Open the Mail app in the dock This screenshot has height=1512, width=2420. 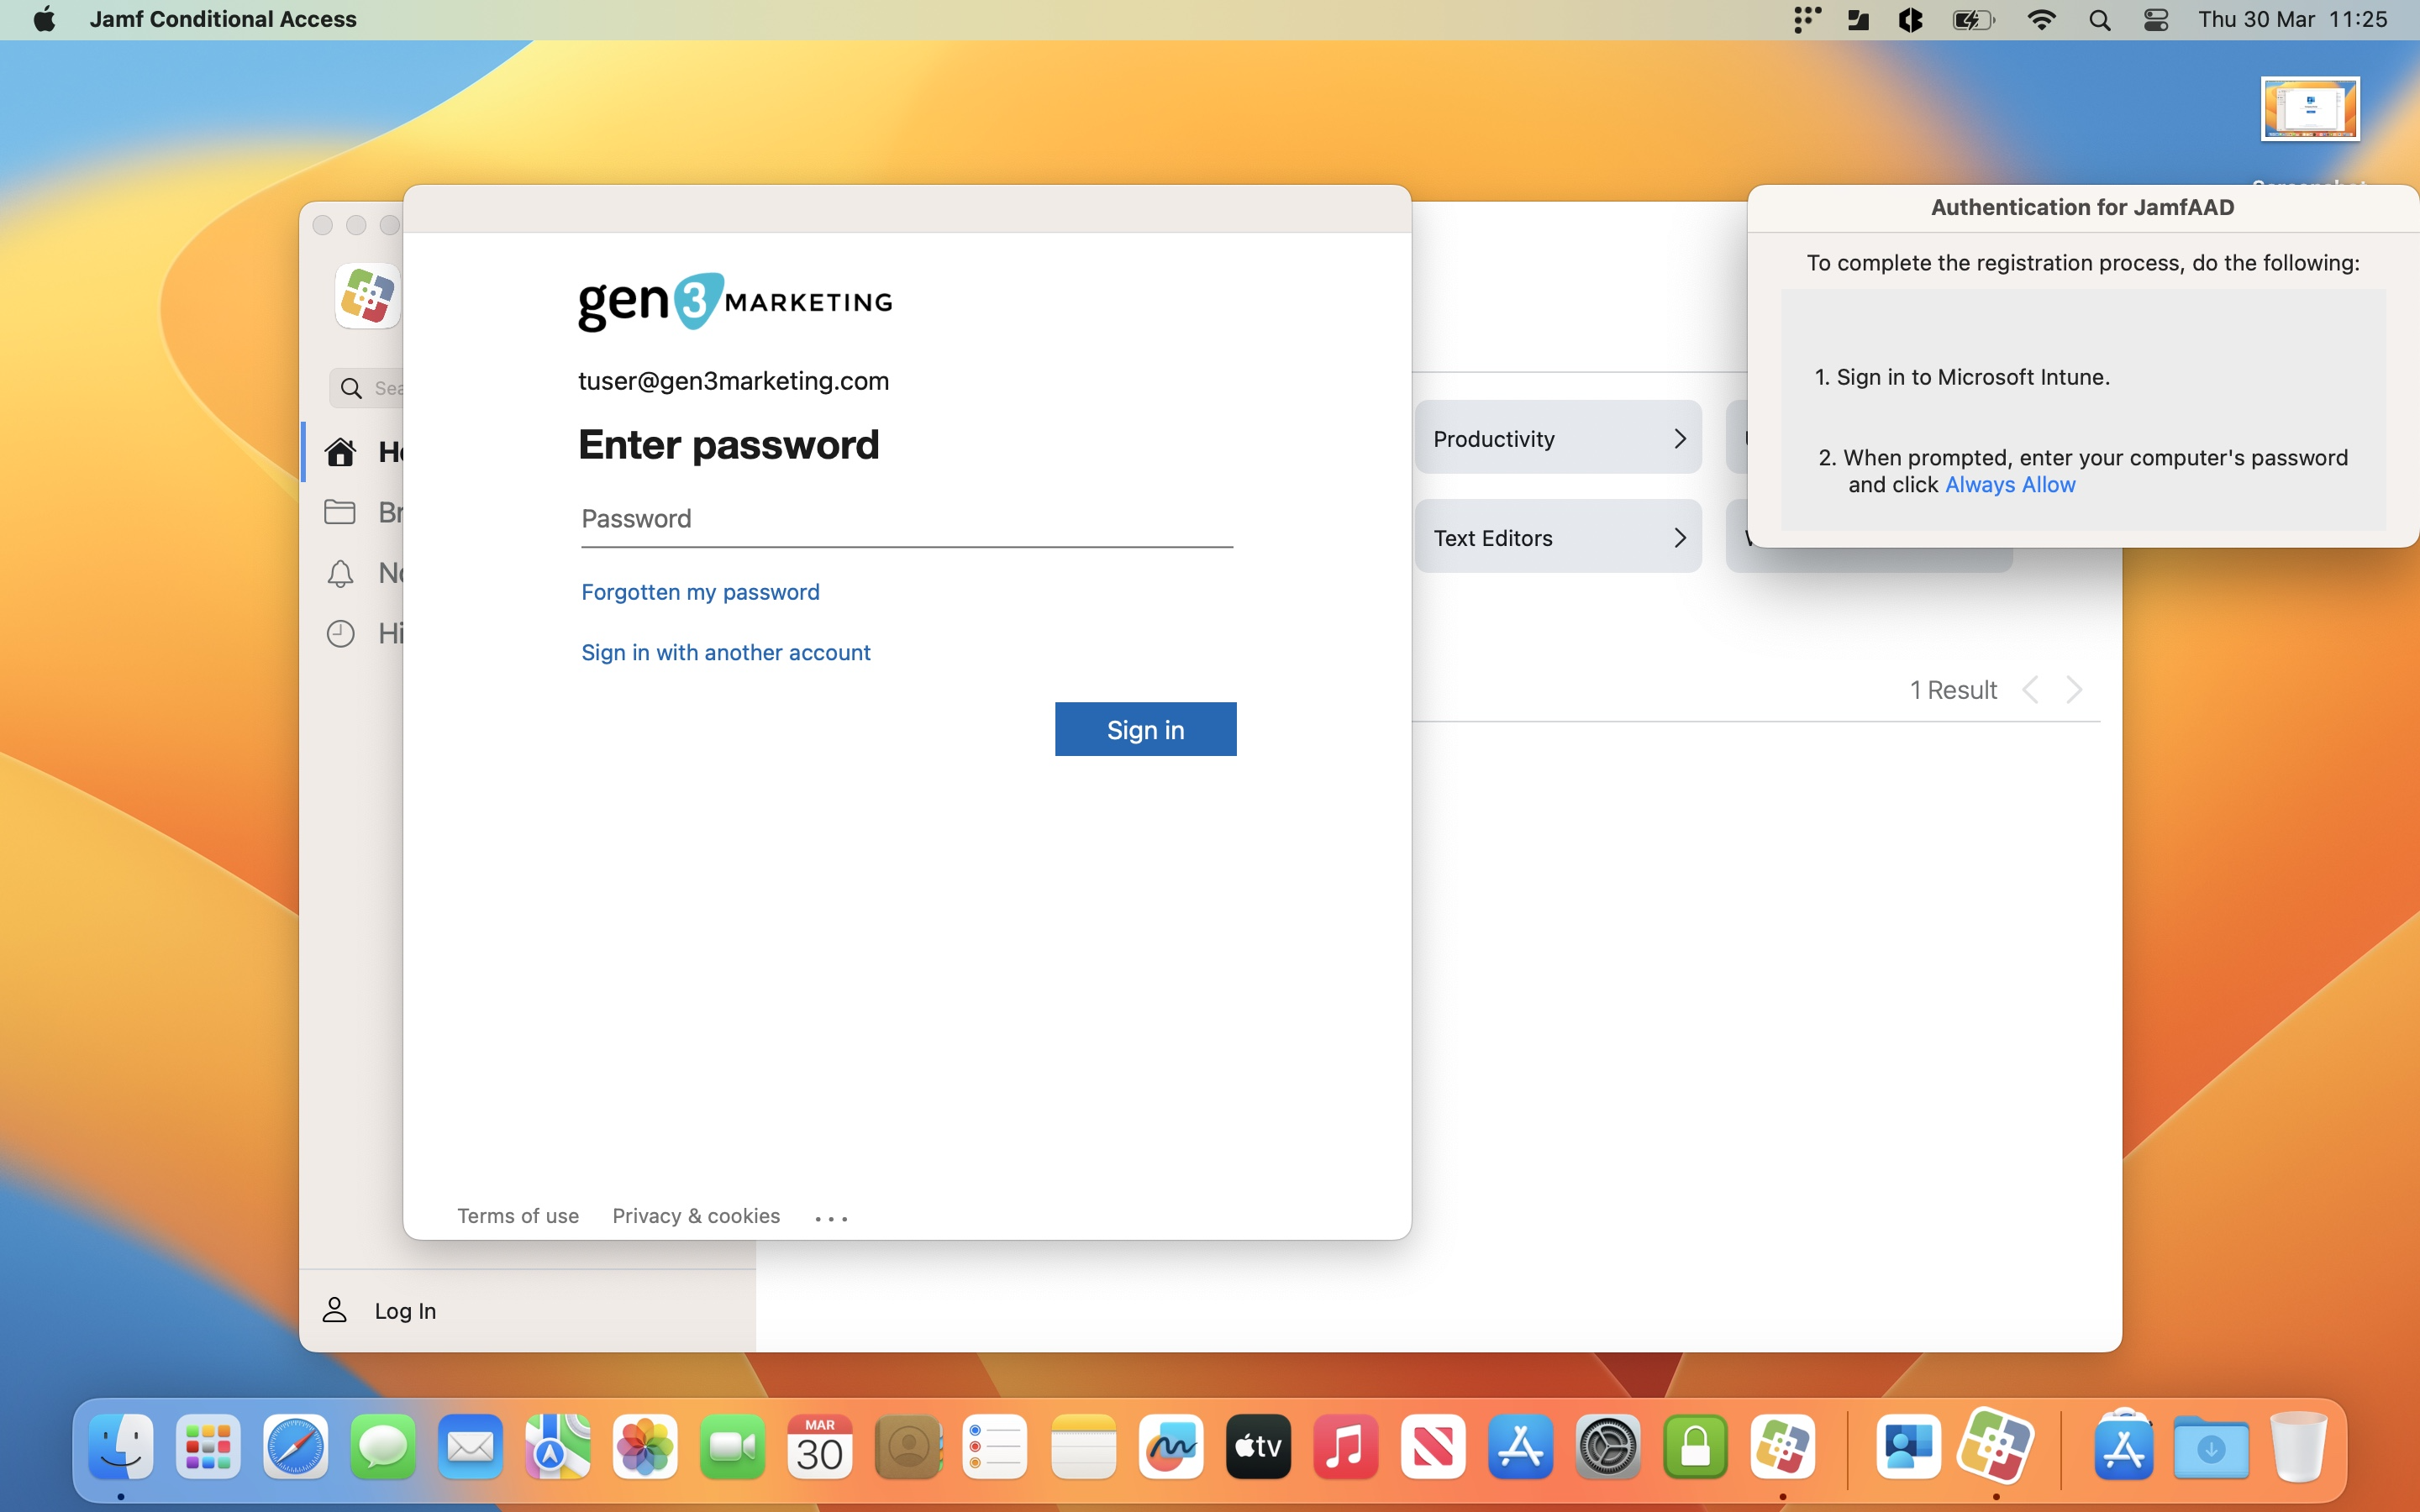point(470,1446)
